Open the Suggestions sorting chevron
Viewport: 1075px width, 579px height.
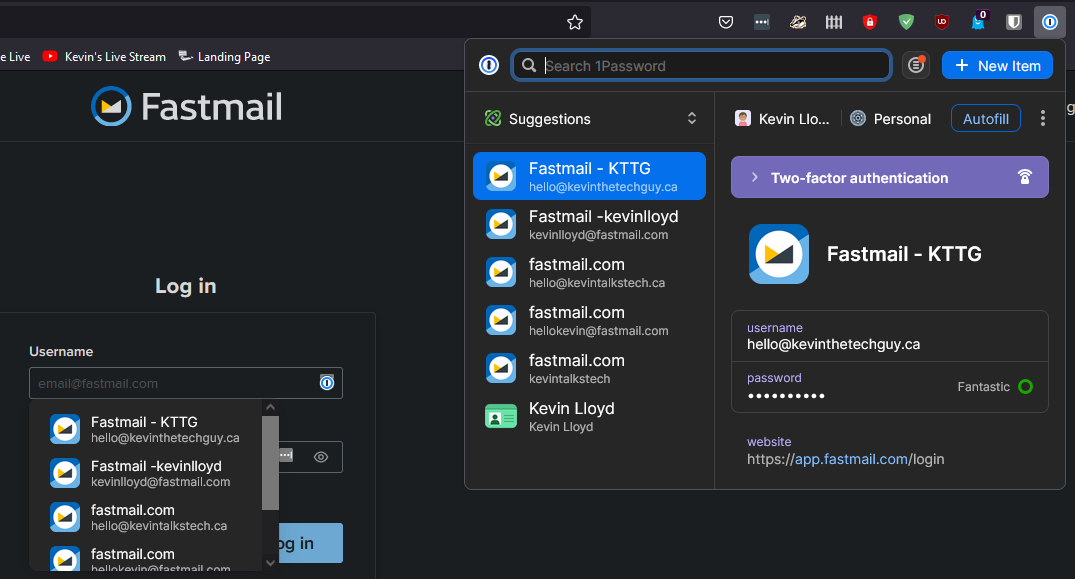(691, 117)
